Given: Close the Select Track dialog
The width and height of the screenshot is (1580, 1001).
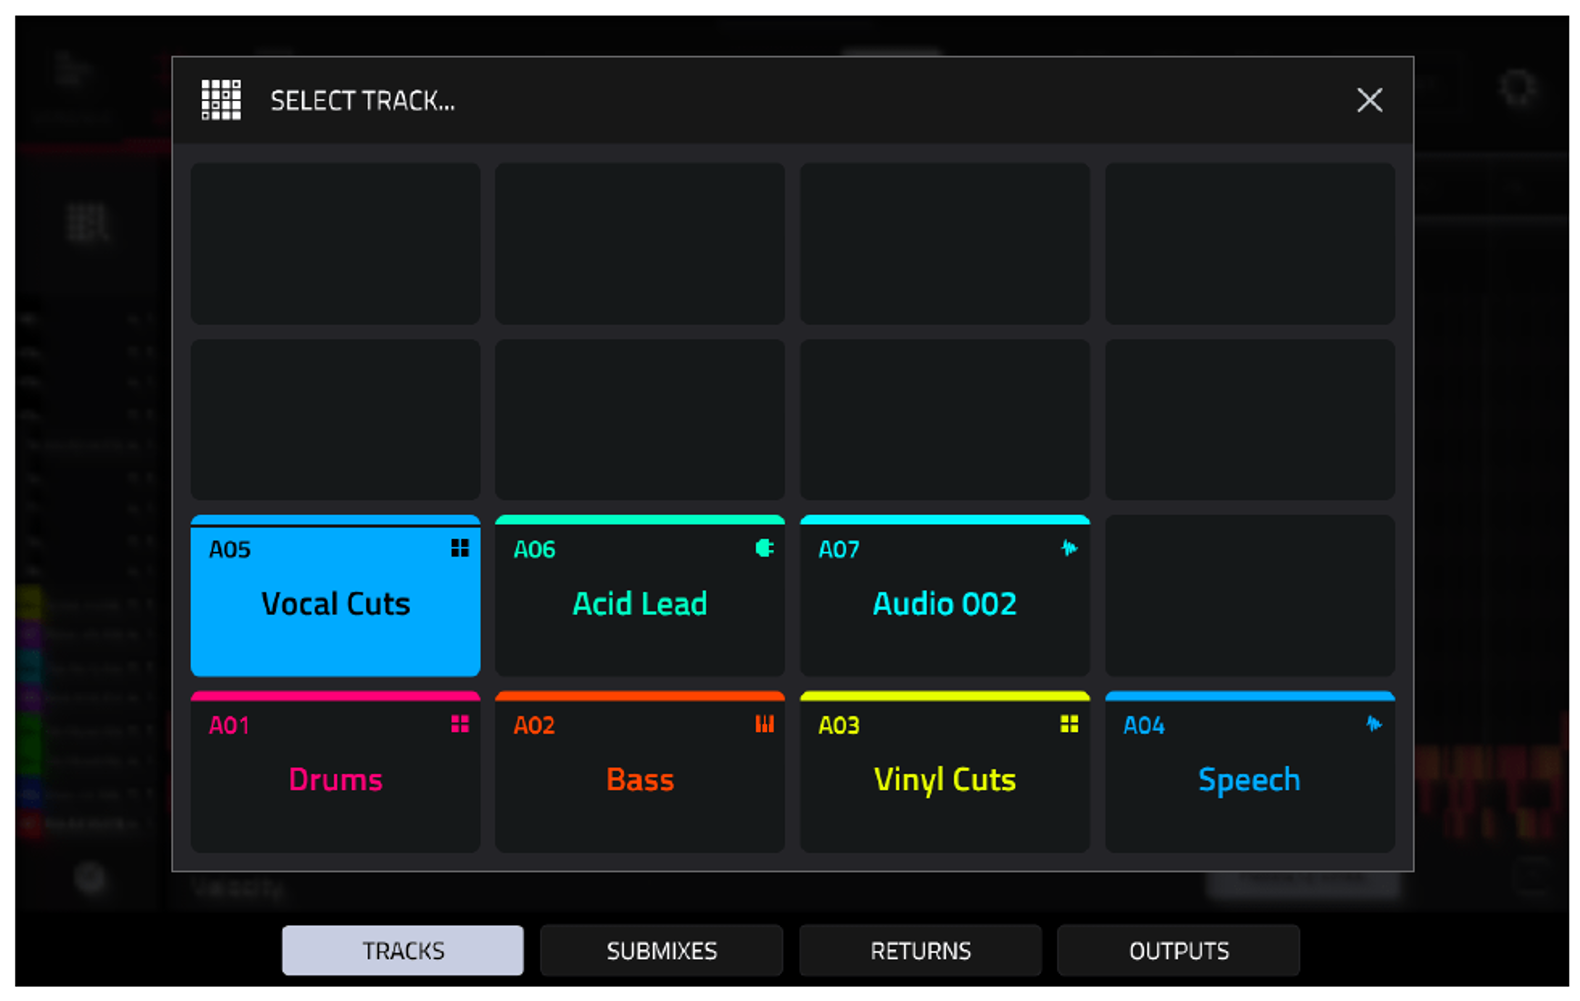Looking at the screenshot, I should coord(1369,100).
